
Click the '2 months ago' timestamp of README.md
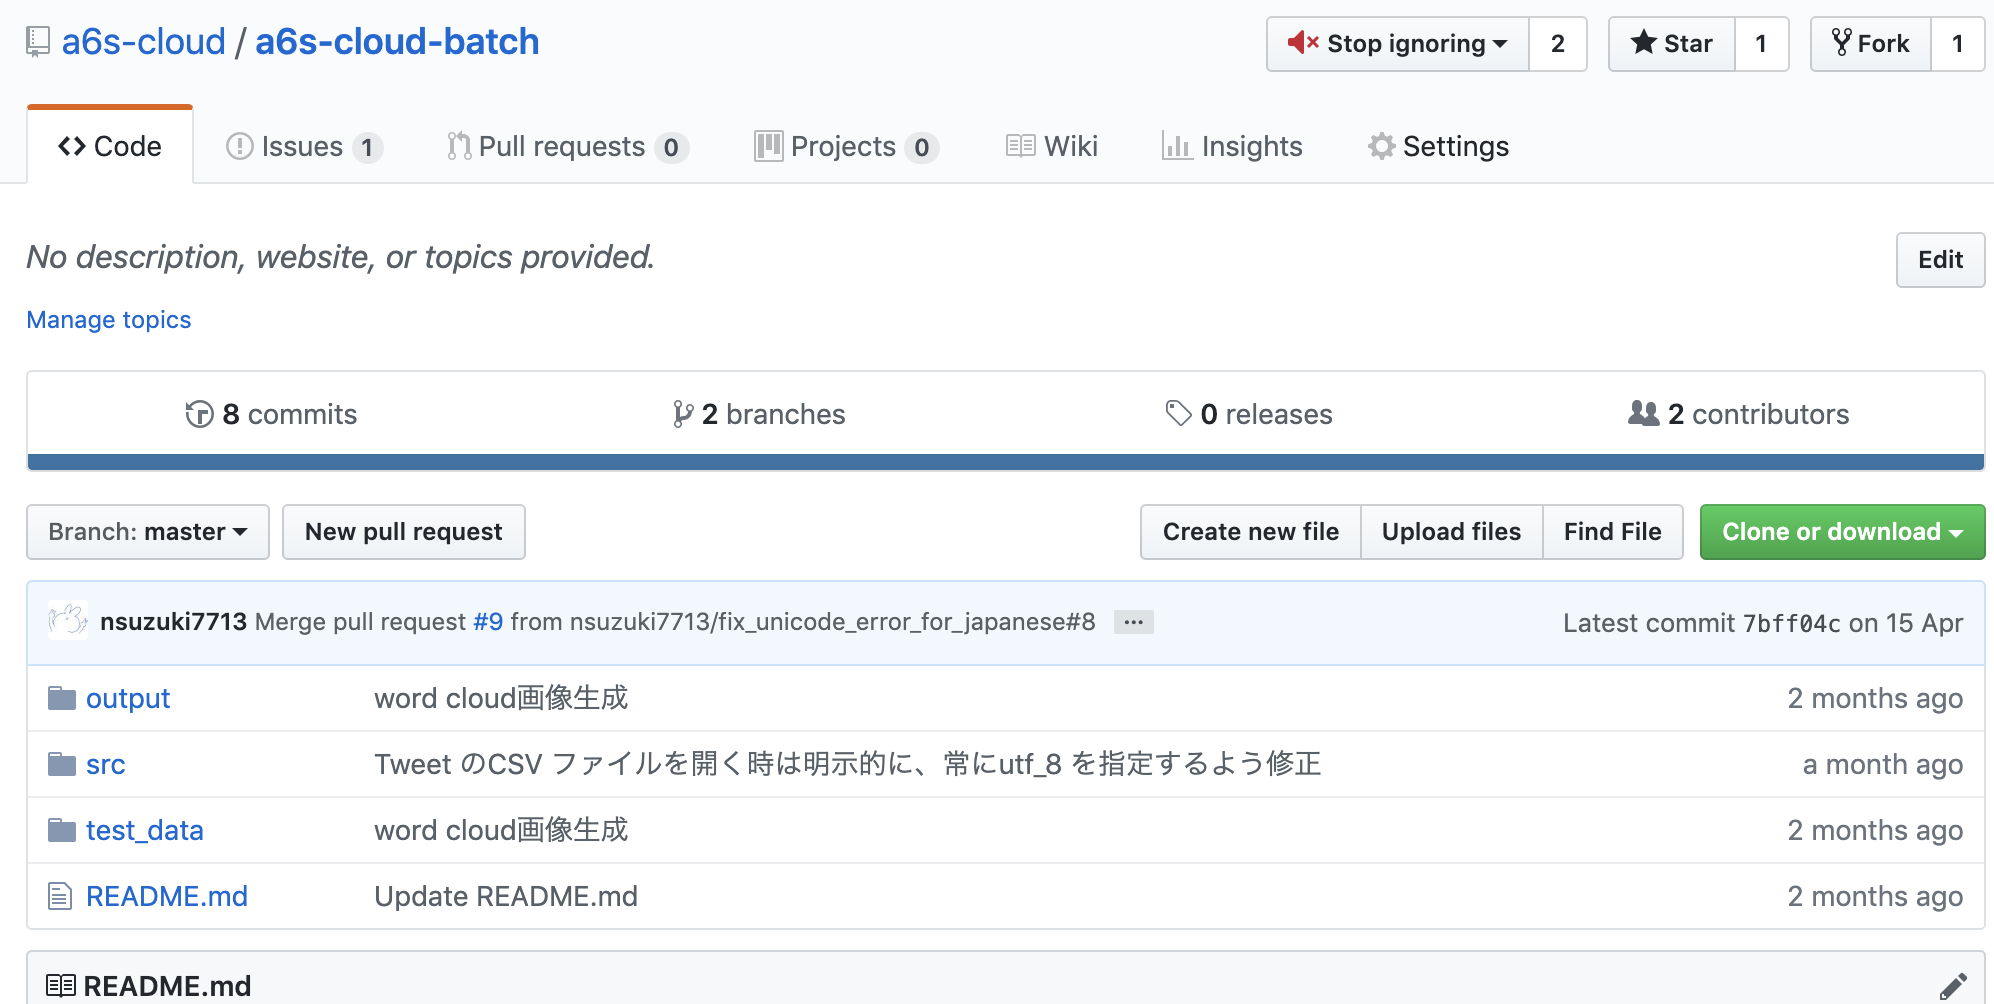tap(1875, 896)
